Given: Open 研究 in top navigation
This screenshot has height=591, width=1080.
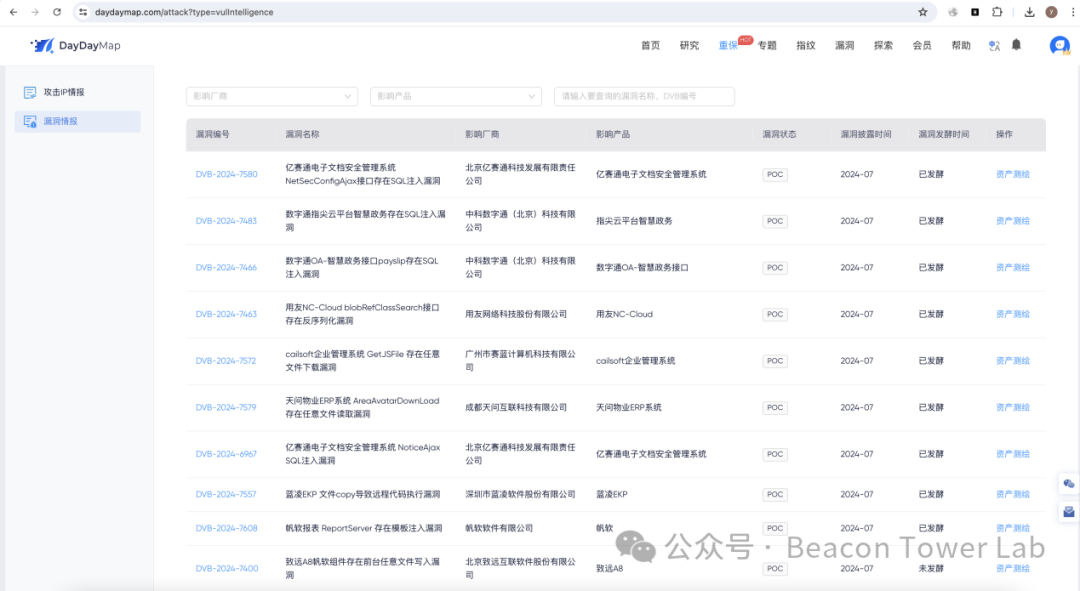Looking at the screenshot, I should (689, 45).
